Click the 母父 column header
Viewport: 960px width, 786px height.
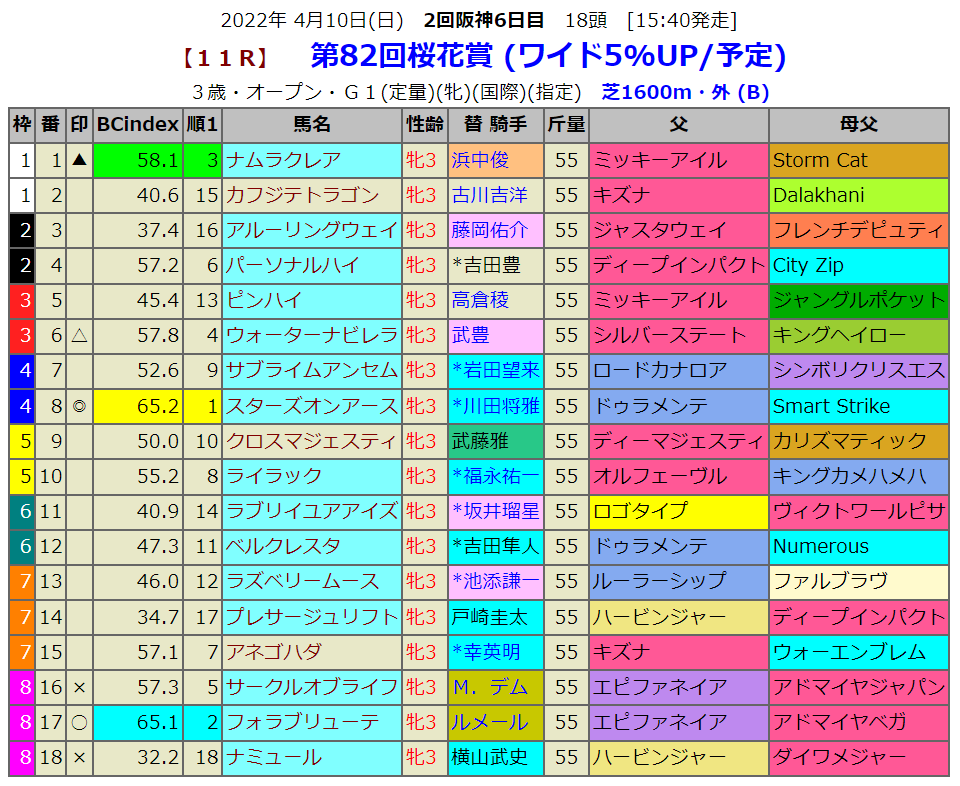click(x=858, y=125)
